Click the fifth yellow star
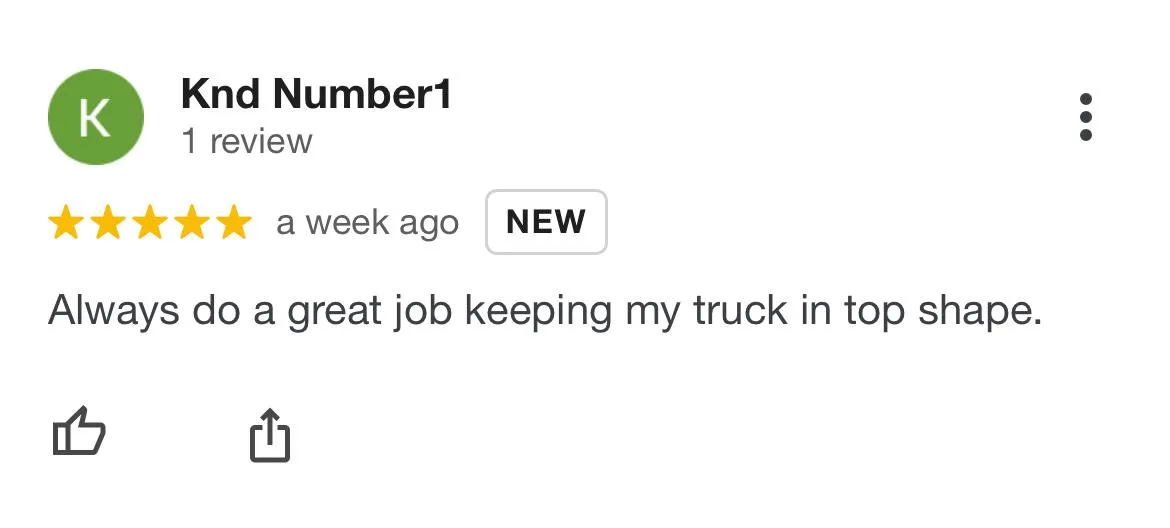 (x=233, y=223)
